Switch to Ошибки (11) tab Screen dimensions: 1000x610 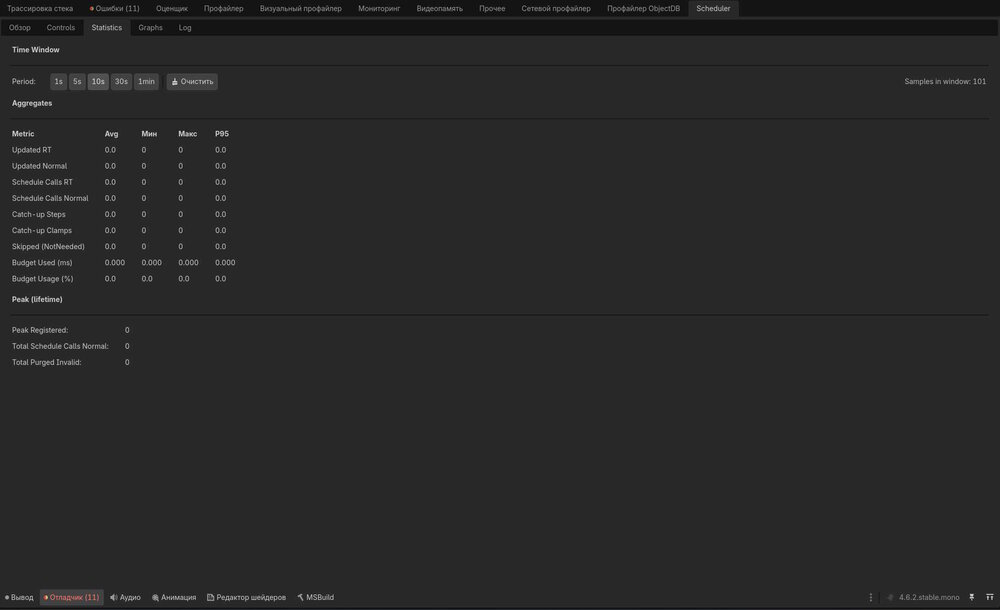pos(115,8)
